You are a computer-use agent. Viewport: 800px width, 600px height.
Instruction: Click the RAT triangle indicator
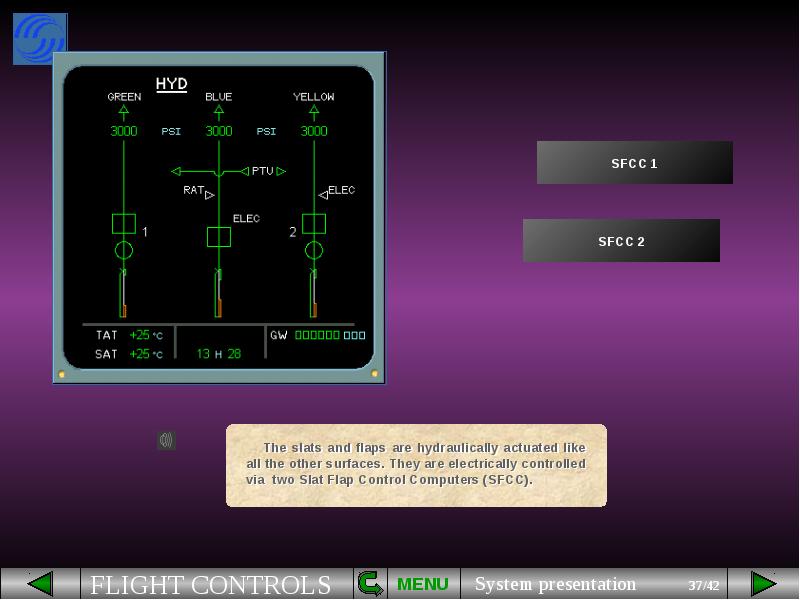tap(210, 195)
